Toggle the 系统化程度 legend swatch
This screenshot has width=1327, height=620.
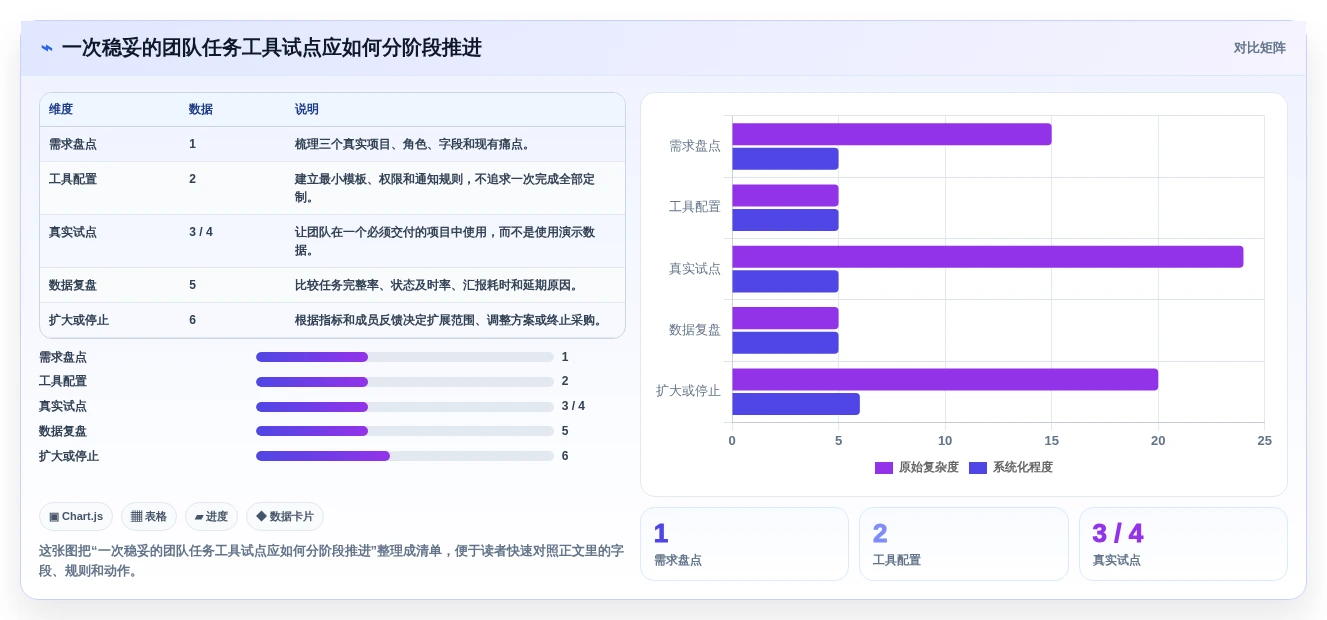tap(978, 468)
